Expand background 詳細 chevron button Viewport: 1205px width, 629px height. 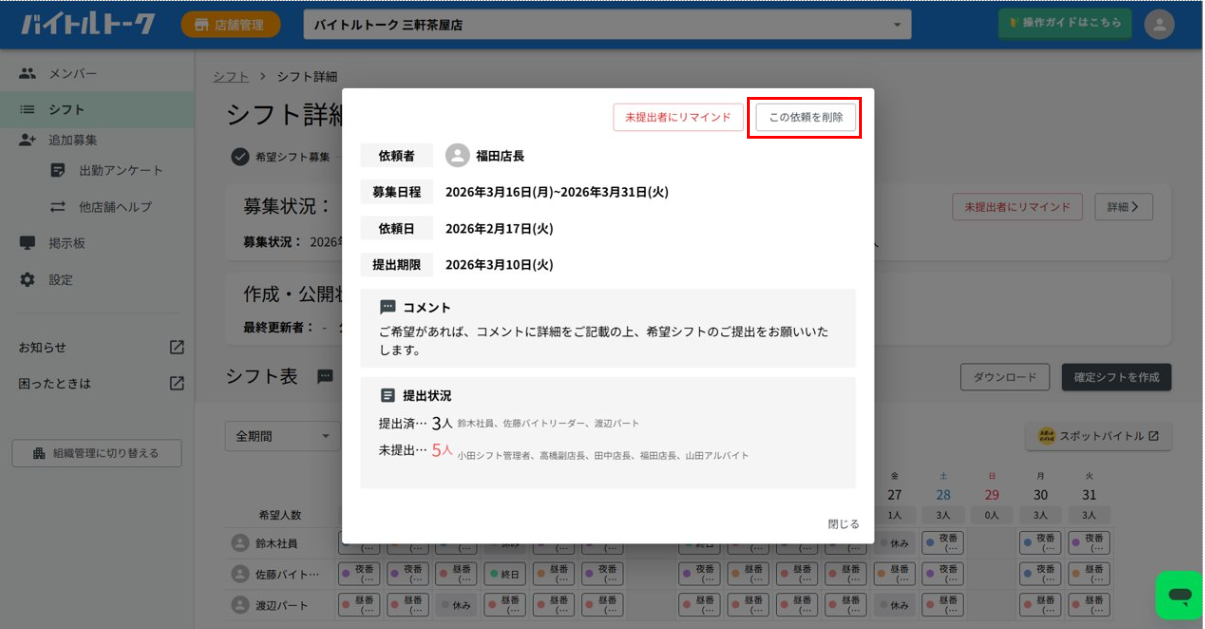pos(1124,207)
